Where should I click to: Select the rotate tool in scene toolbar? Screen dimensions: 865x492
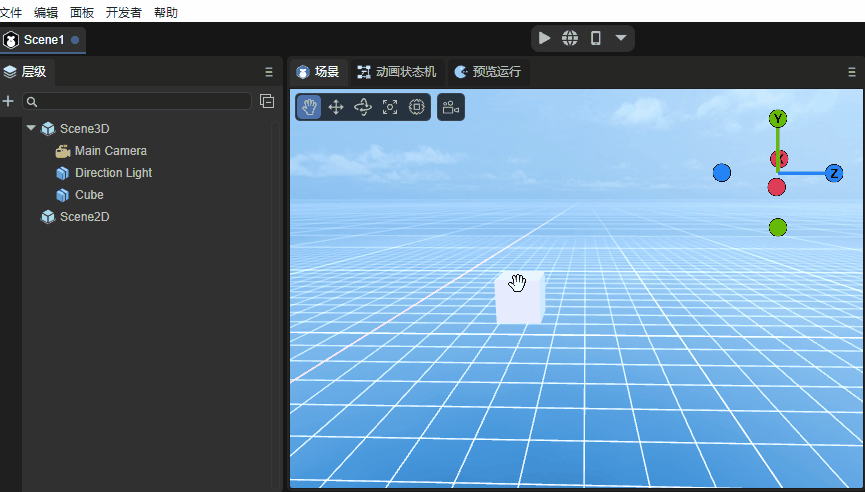coord(363,107)
